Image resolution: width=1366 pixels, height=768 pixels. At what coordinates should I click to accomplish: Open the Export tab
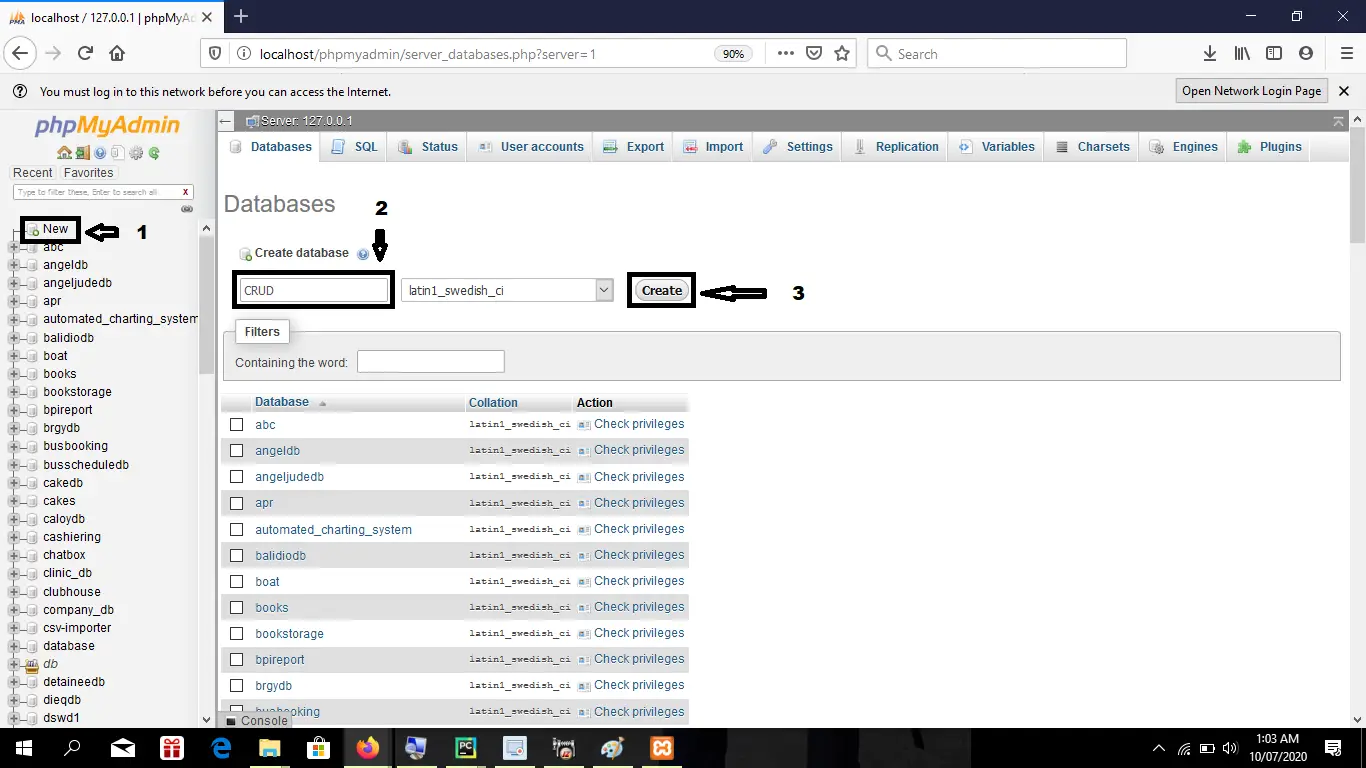[x=634, y=147]
